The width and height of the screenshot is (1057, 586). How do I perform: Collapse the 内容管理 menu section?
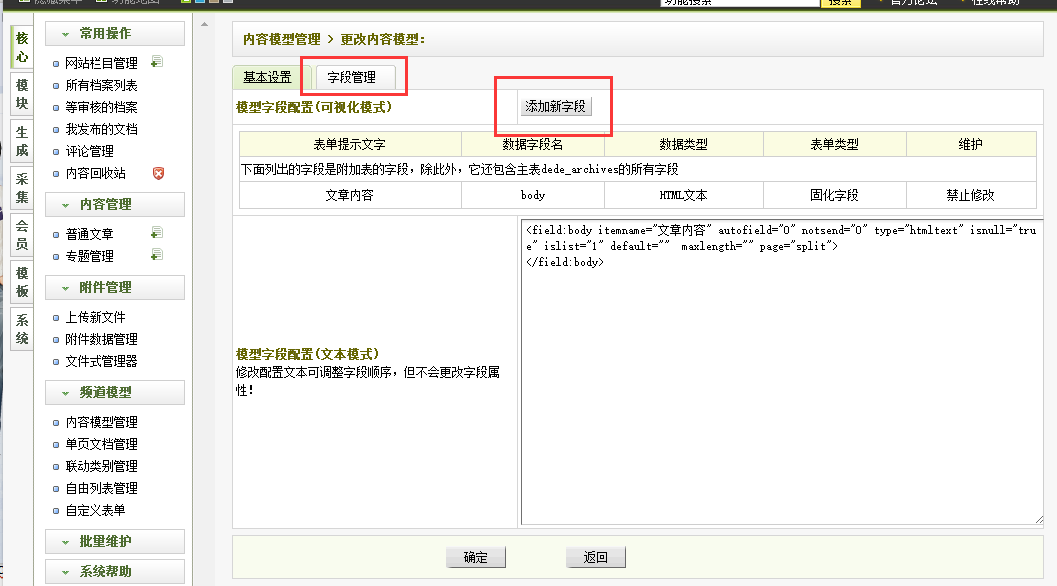click(115, 204)
